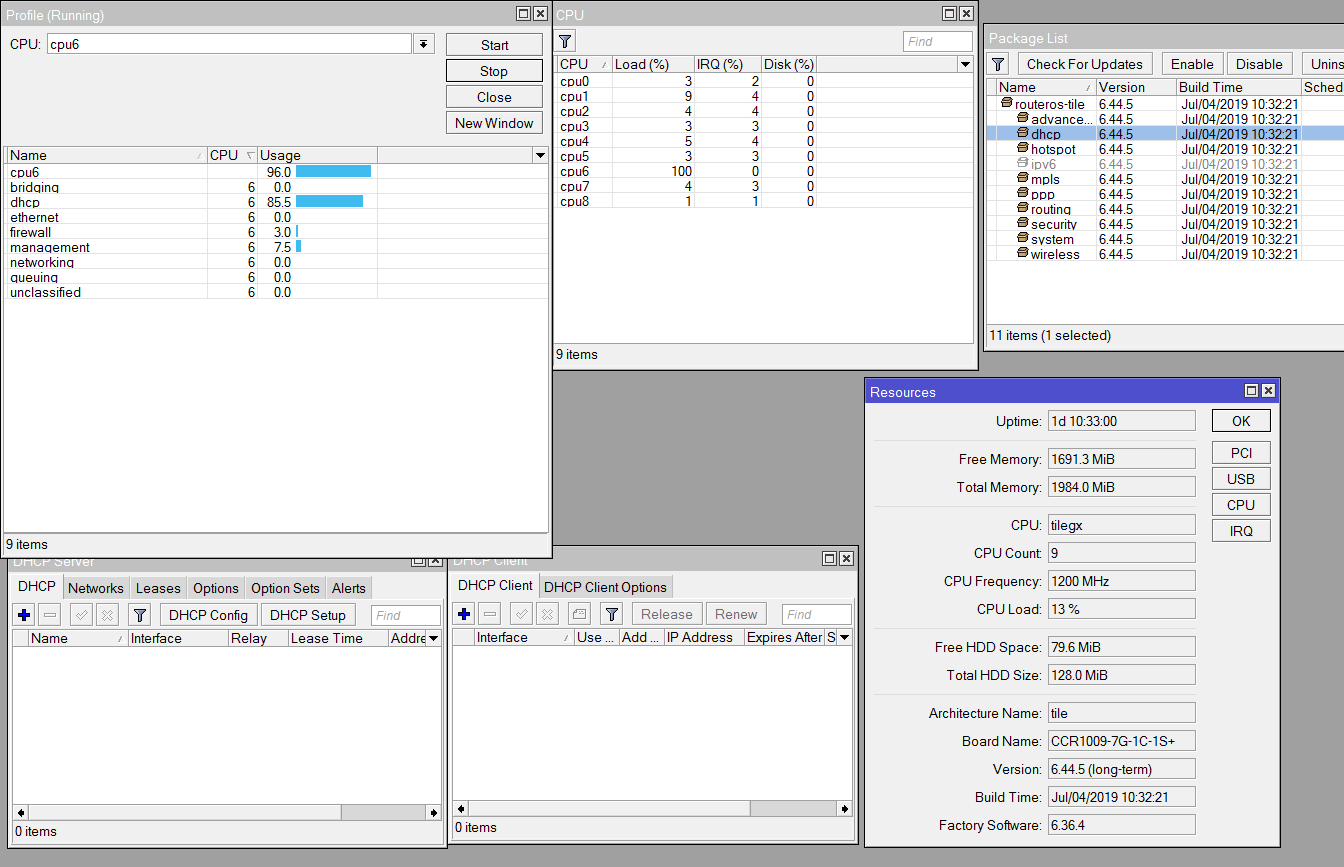Click the hotspot package icon

[x=1022, y=149]
